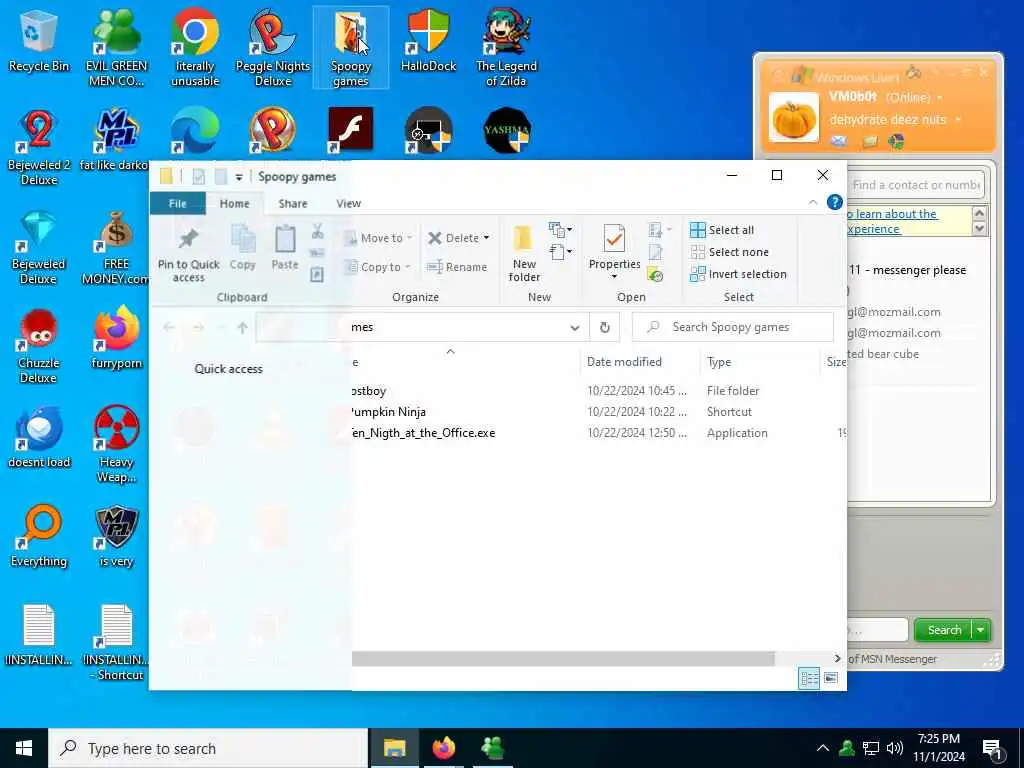Open the 'INSTALLIN - Shortcut' text file
Image resolution: width=1024 pixels, height=768 pixels.
(x=116, y=643)
